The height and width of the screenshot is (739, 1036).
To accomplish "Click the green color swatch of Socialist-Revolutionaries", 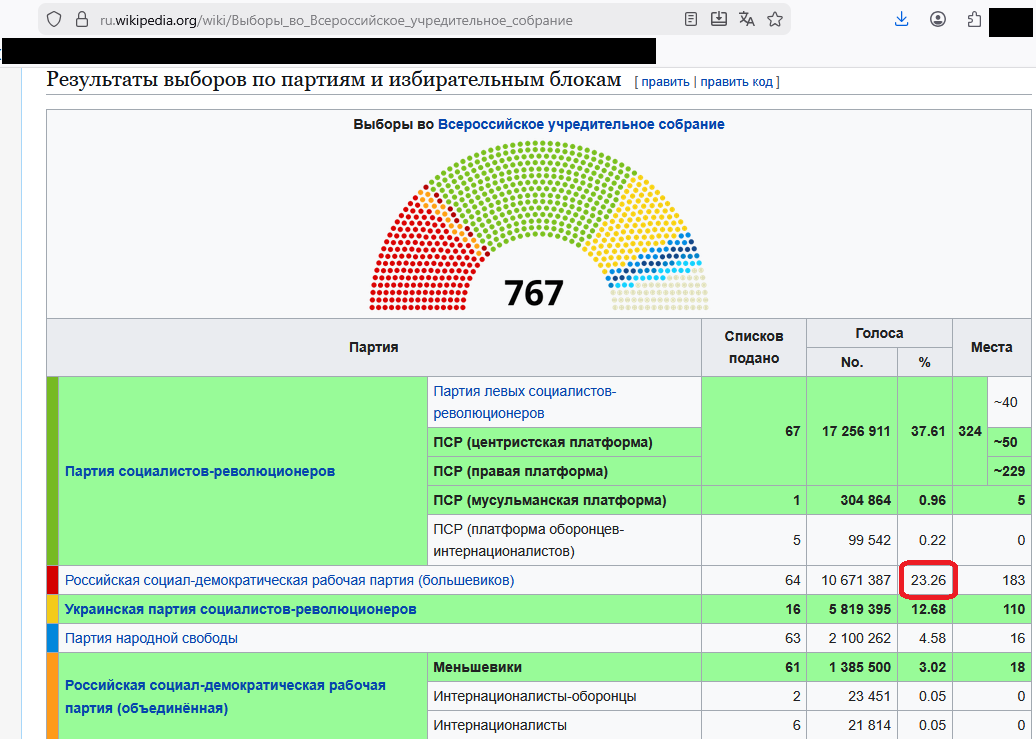I will coord(53,471).
